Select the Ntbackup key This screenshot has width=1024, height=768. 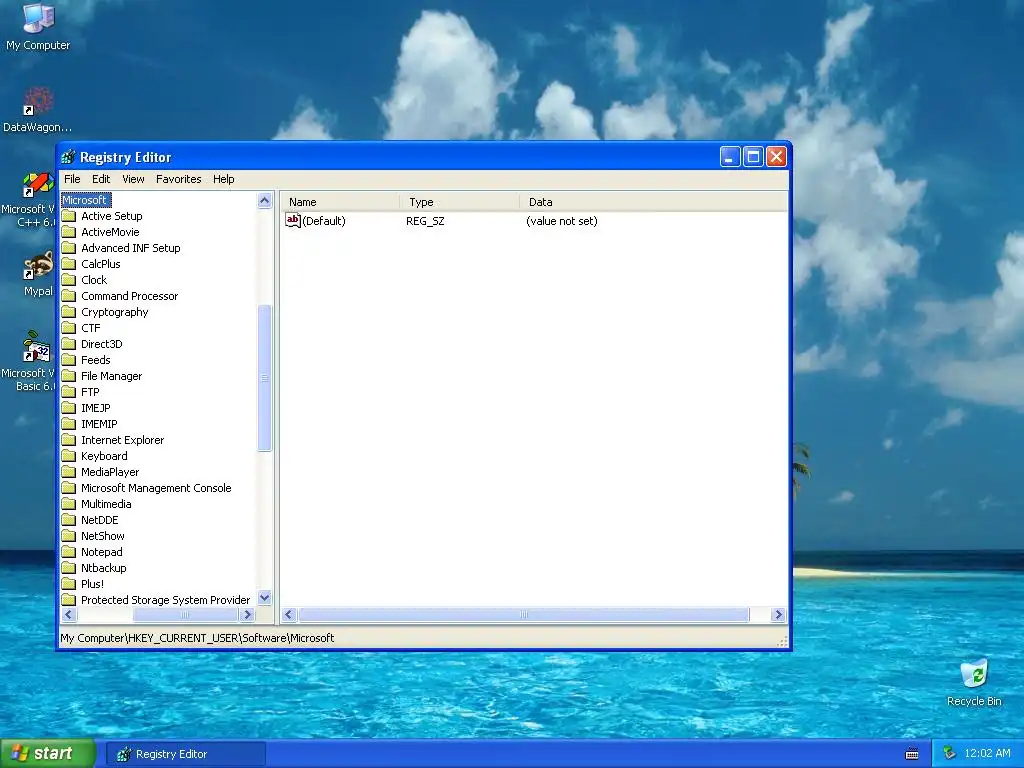coord(103,568)
